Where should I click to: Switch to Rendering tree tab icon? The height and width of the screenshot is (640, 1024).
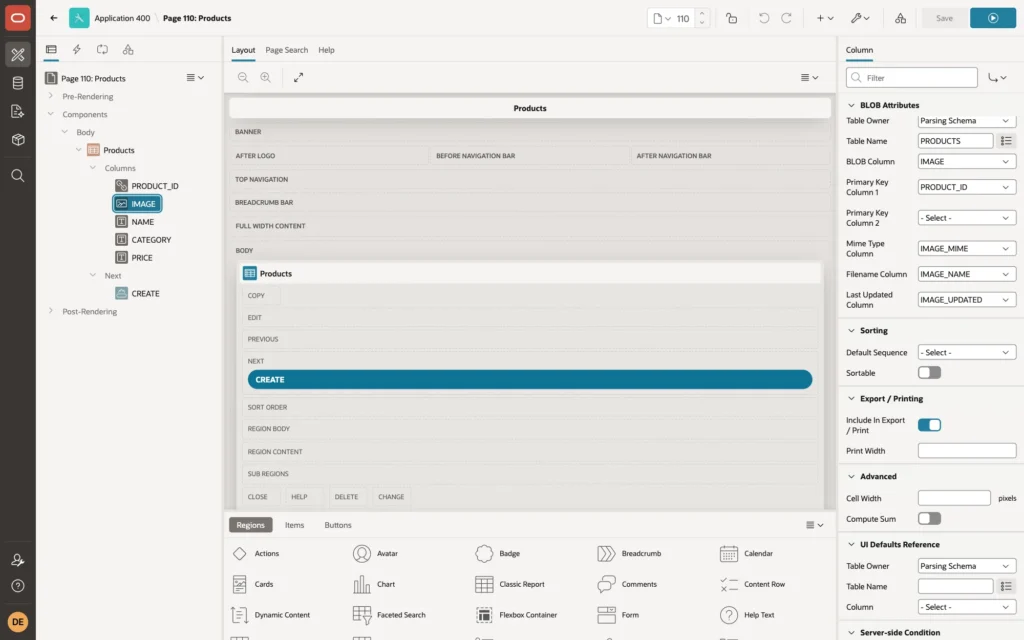(51, 50)
